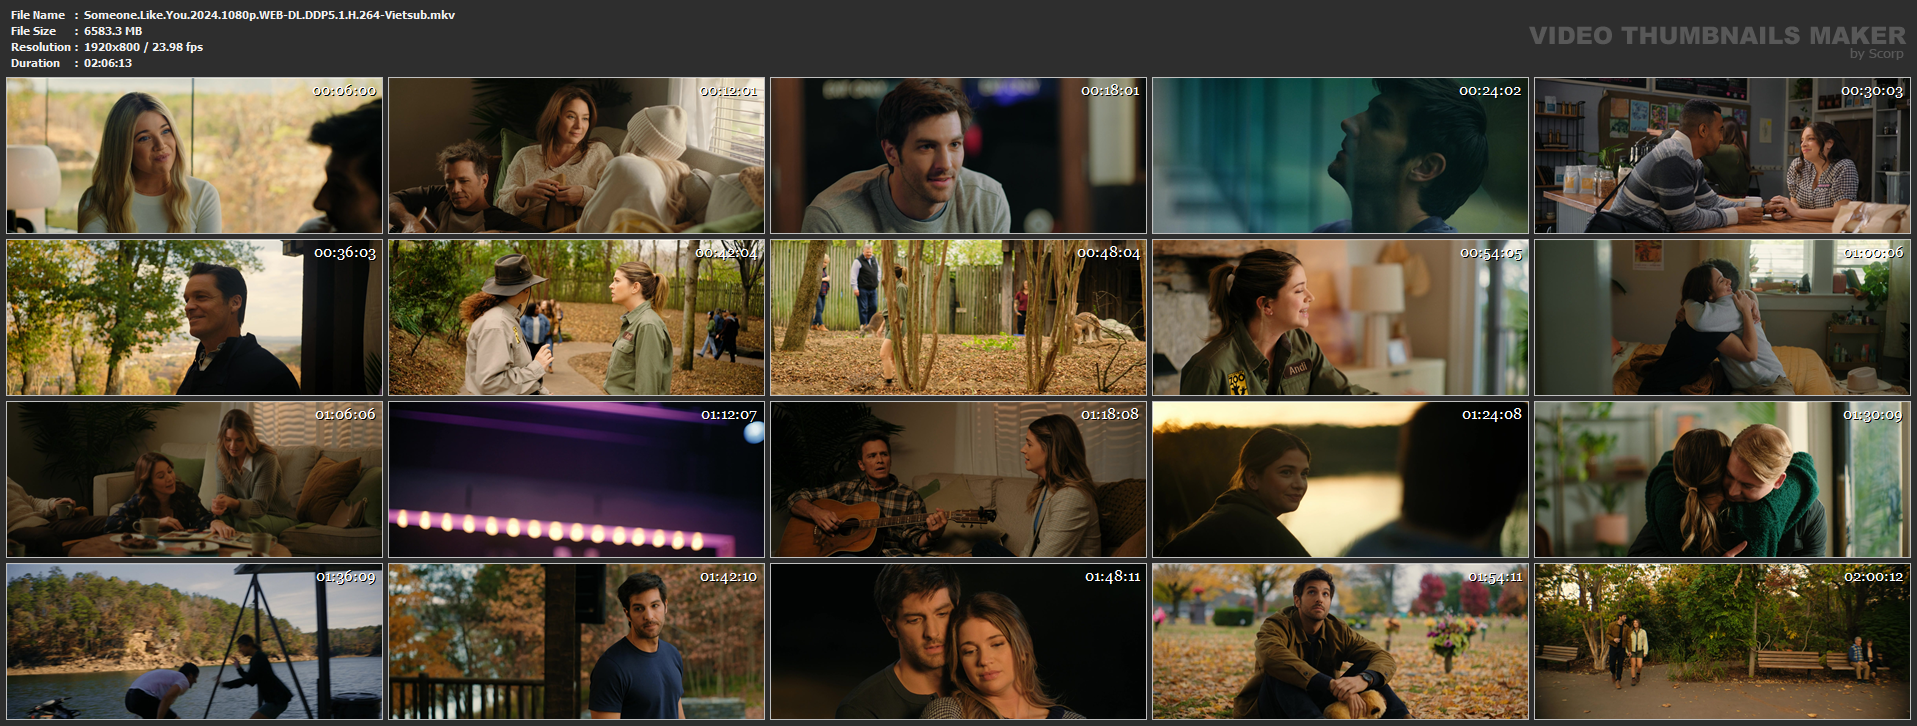1917x726 pixels.
Task: Select the thumbnail at 00:24:02
Action: pyautogui.click(x=1340, y=156)
